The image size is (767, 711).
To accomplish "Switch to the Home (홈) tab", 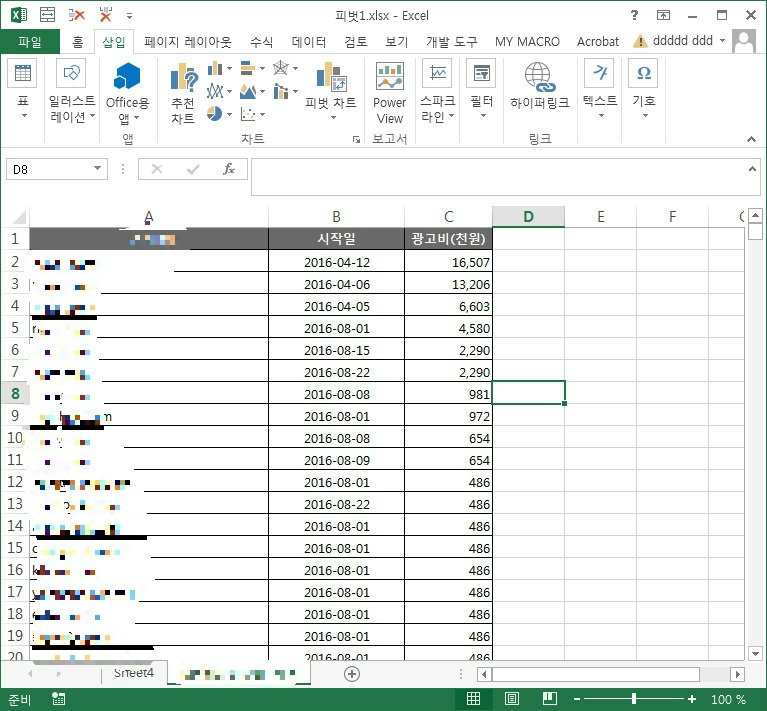I will click(x=78, y=42).
